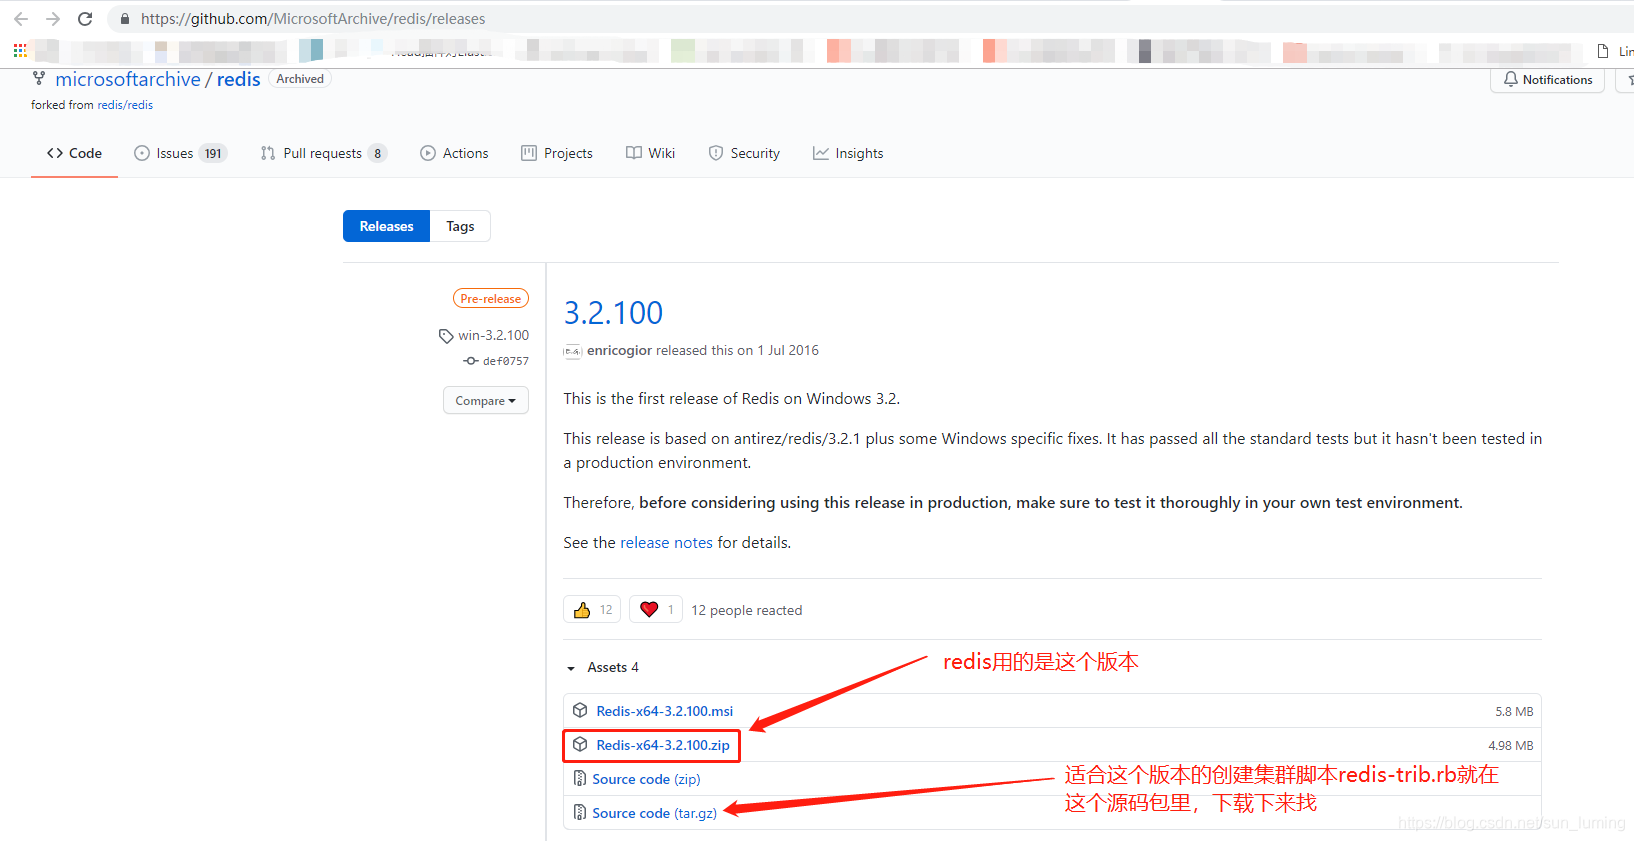
Task: Click package icon beside the .zip file
Action: coord(580,744)
